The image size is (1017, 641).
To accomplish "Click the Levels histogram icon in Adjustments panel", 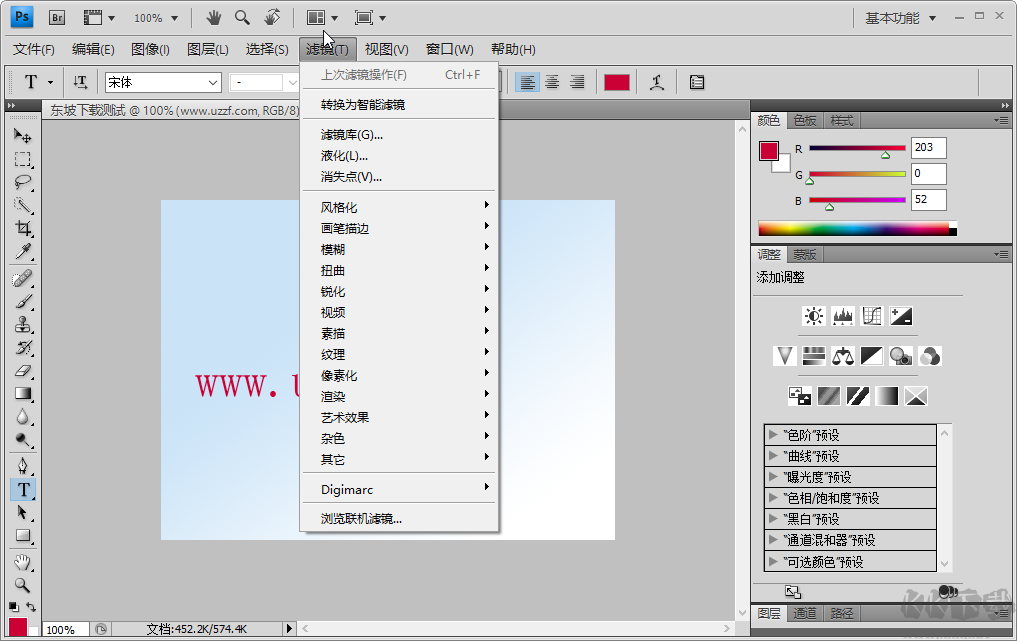I will [x=843, y=316].
